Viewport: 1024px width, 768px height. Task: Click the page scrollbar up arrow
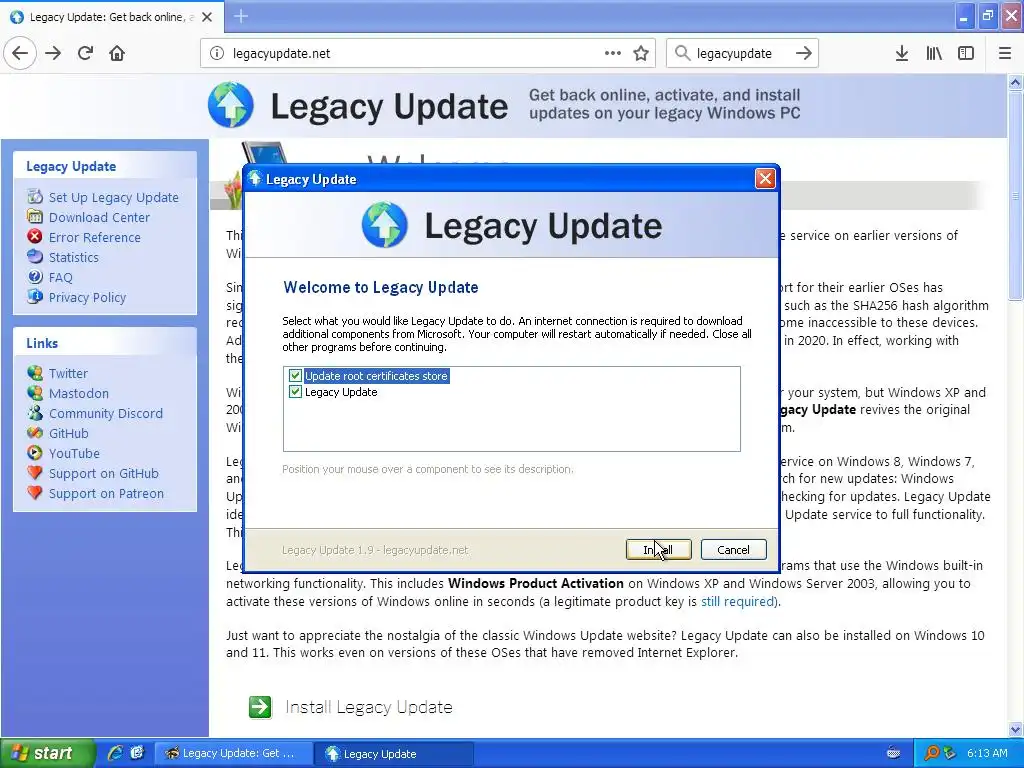[x=1015, y=82]
